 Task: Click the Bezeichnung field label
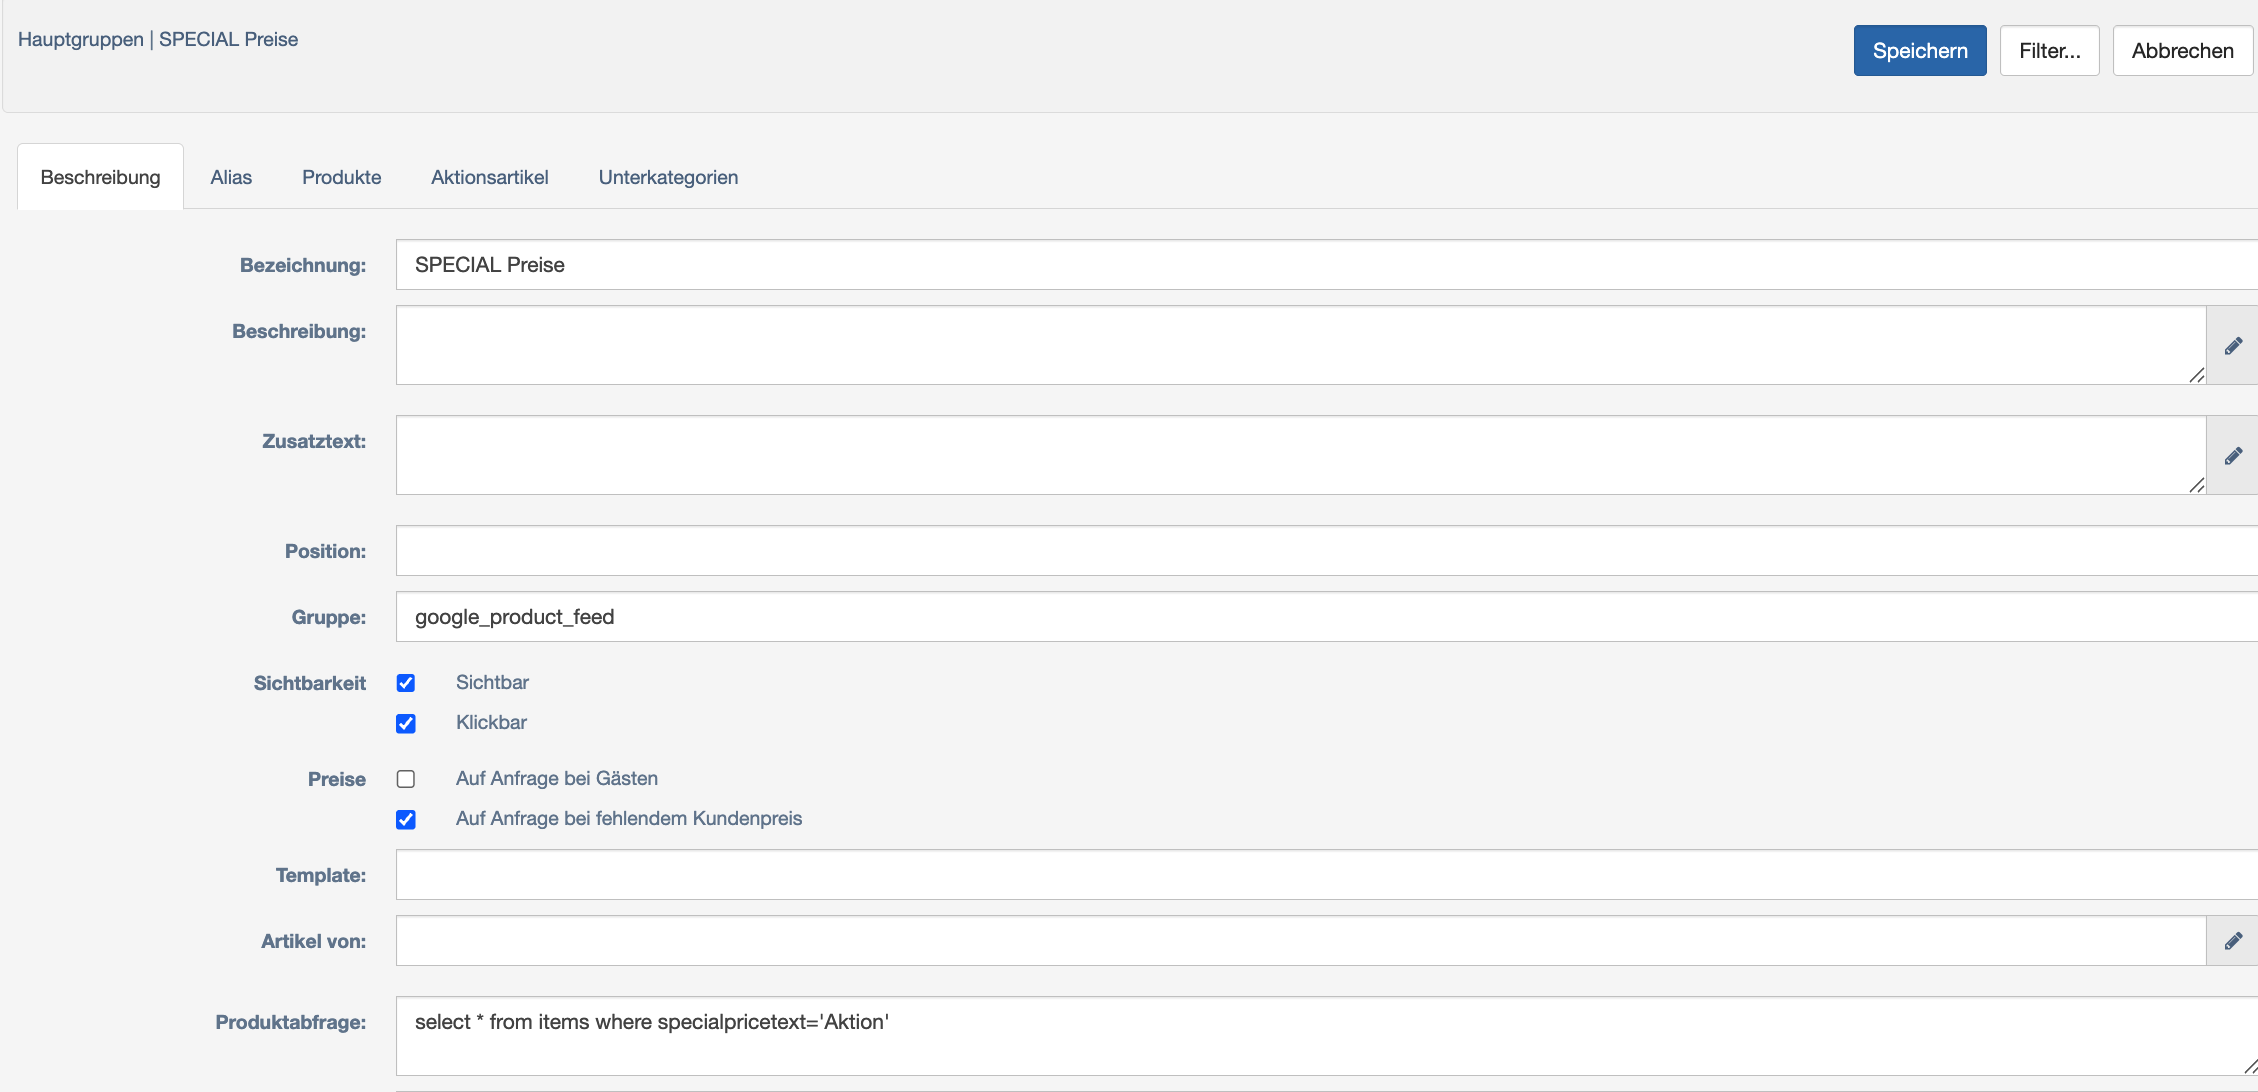click(303, 265)
